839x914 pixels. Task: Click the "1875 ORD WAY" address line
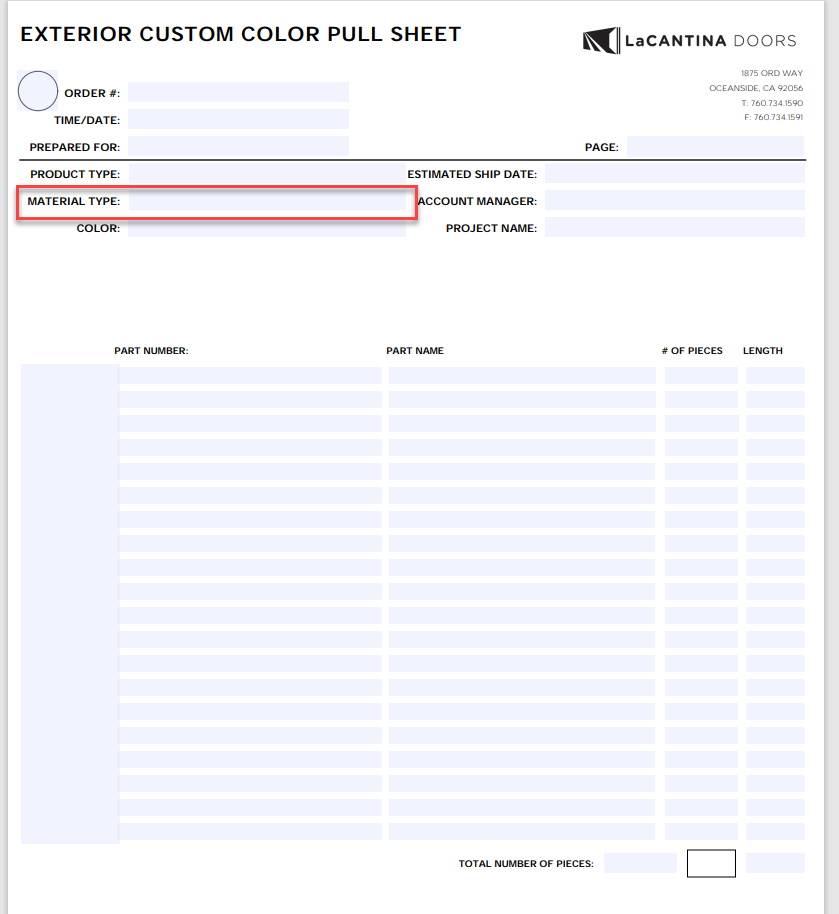(x=772, y=73)
